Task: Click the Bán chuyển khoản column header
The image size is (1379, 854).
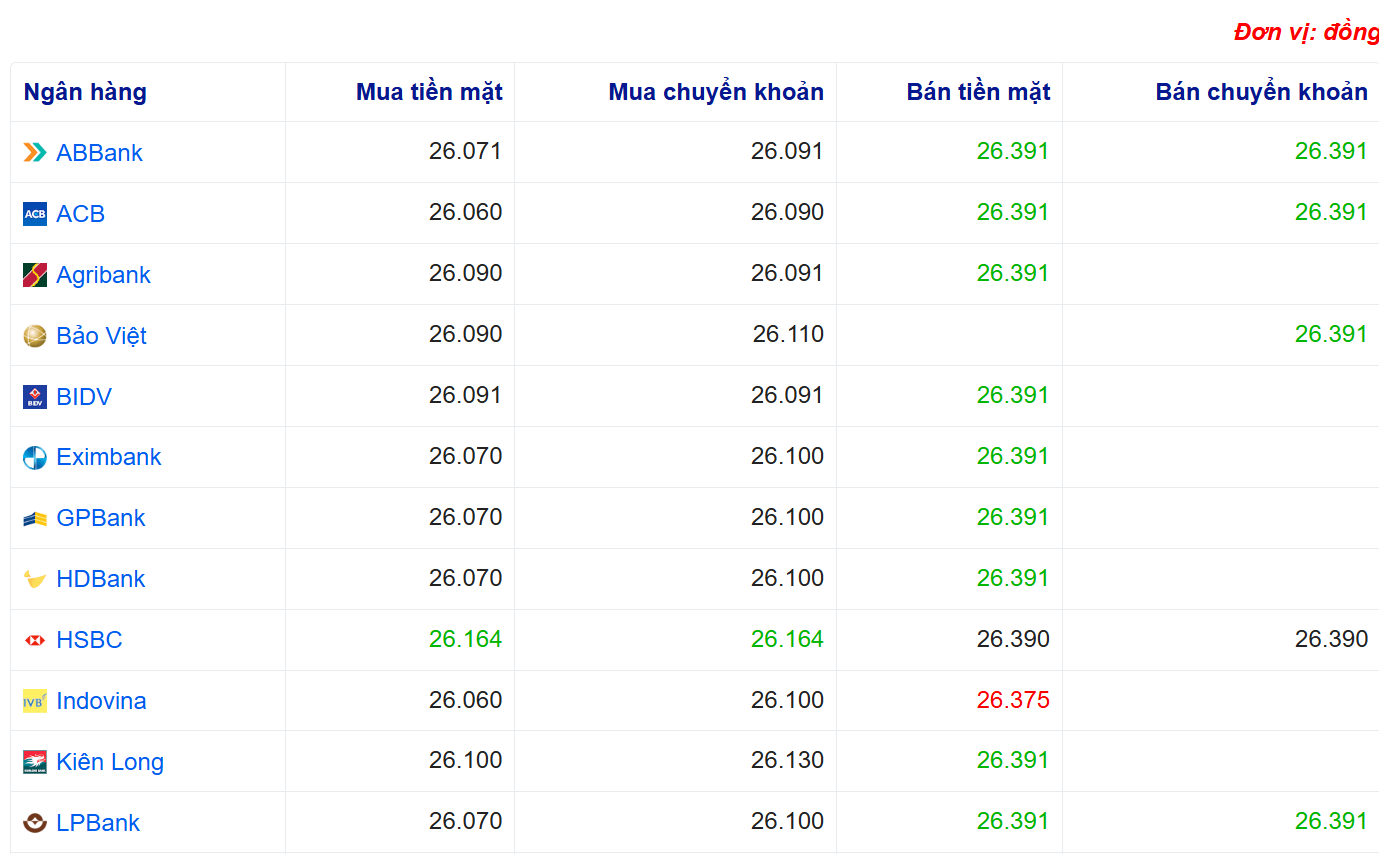Action: coord(1261,92)
